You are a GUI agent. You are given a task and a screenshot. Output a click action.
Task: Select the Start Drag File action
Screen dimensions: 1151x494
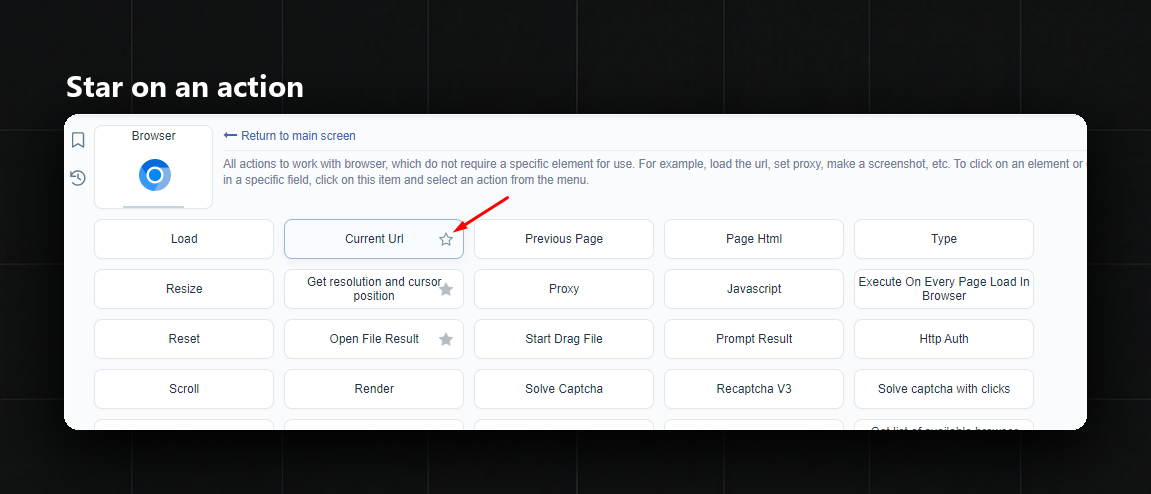pyautogui.click(x=564, y=338)
